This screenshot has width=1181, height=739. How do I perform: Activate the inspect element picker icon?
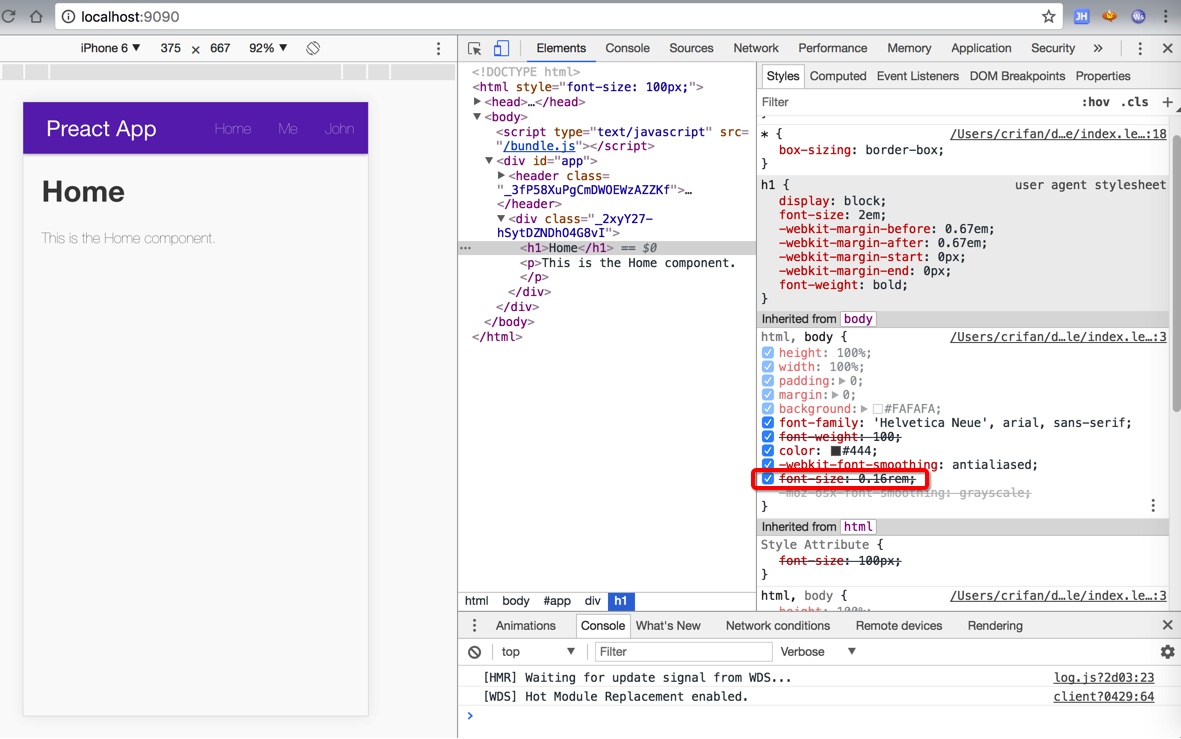(475, 48)
